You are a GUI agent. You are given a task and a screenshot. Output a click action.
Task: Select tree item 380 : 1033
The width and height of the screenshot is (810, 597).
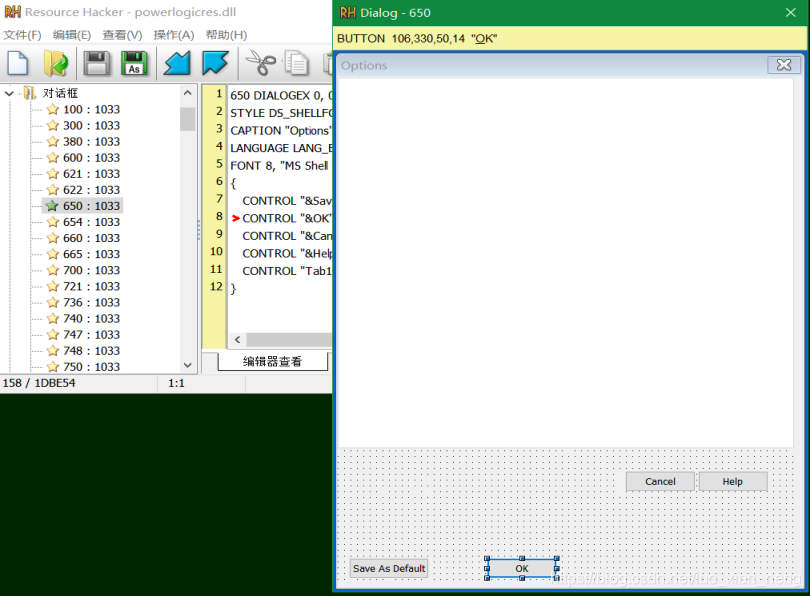(x=91, y=142)
